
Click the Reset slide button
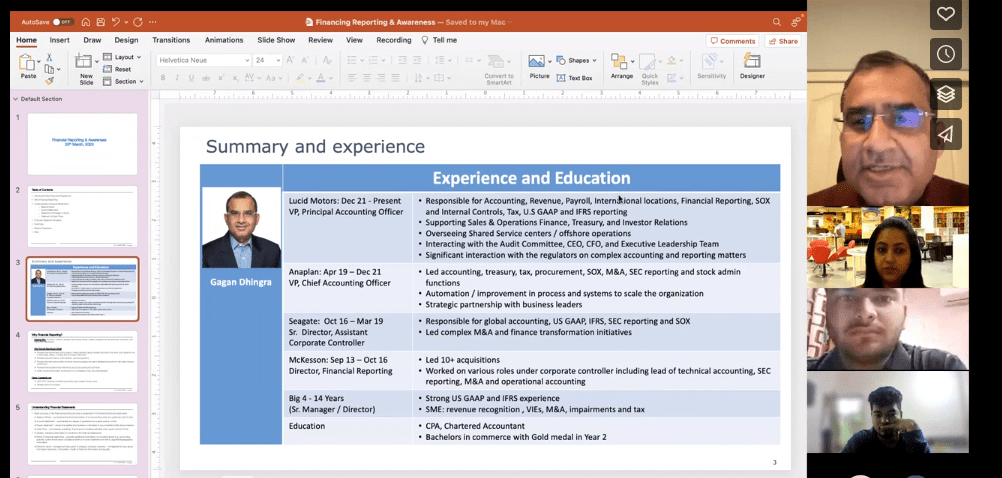118,69
